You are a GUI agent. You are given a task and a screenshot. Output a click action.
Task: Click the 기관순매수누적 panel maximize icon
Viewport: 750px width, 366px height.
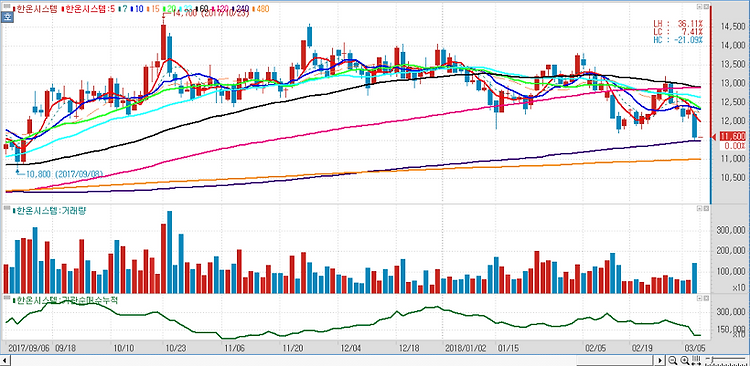coord(705,297)
